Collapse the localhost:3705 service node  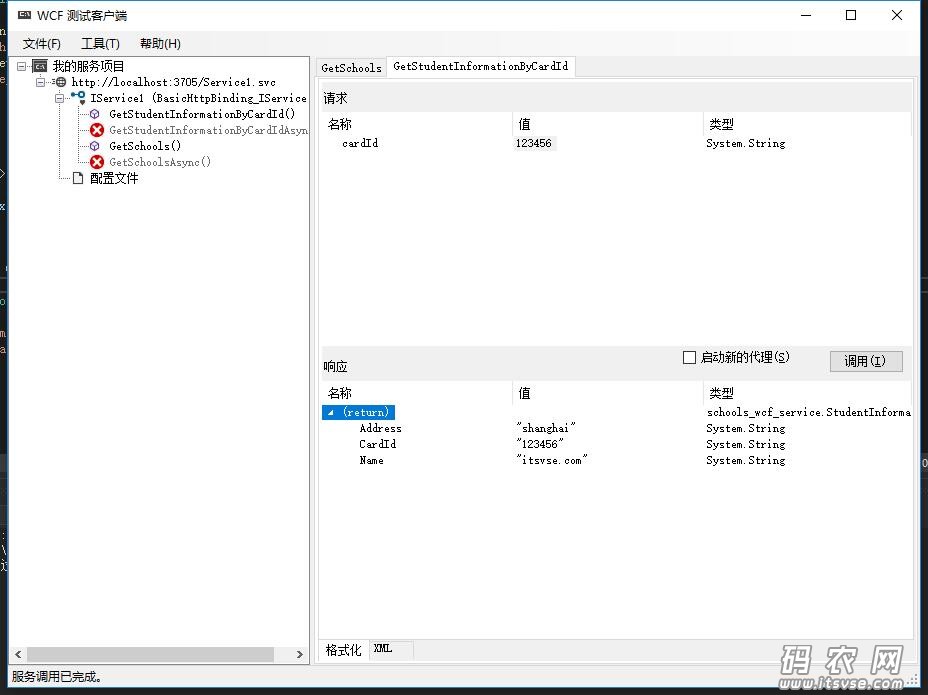(41, 82)
